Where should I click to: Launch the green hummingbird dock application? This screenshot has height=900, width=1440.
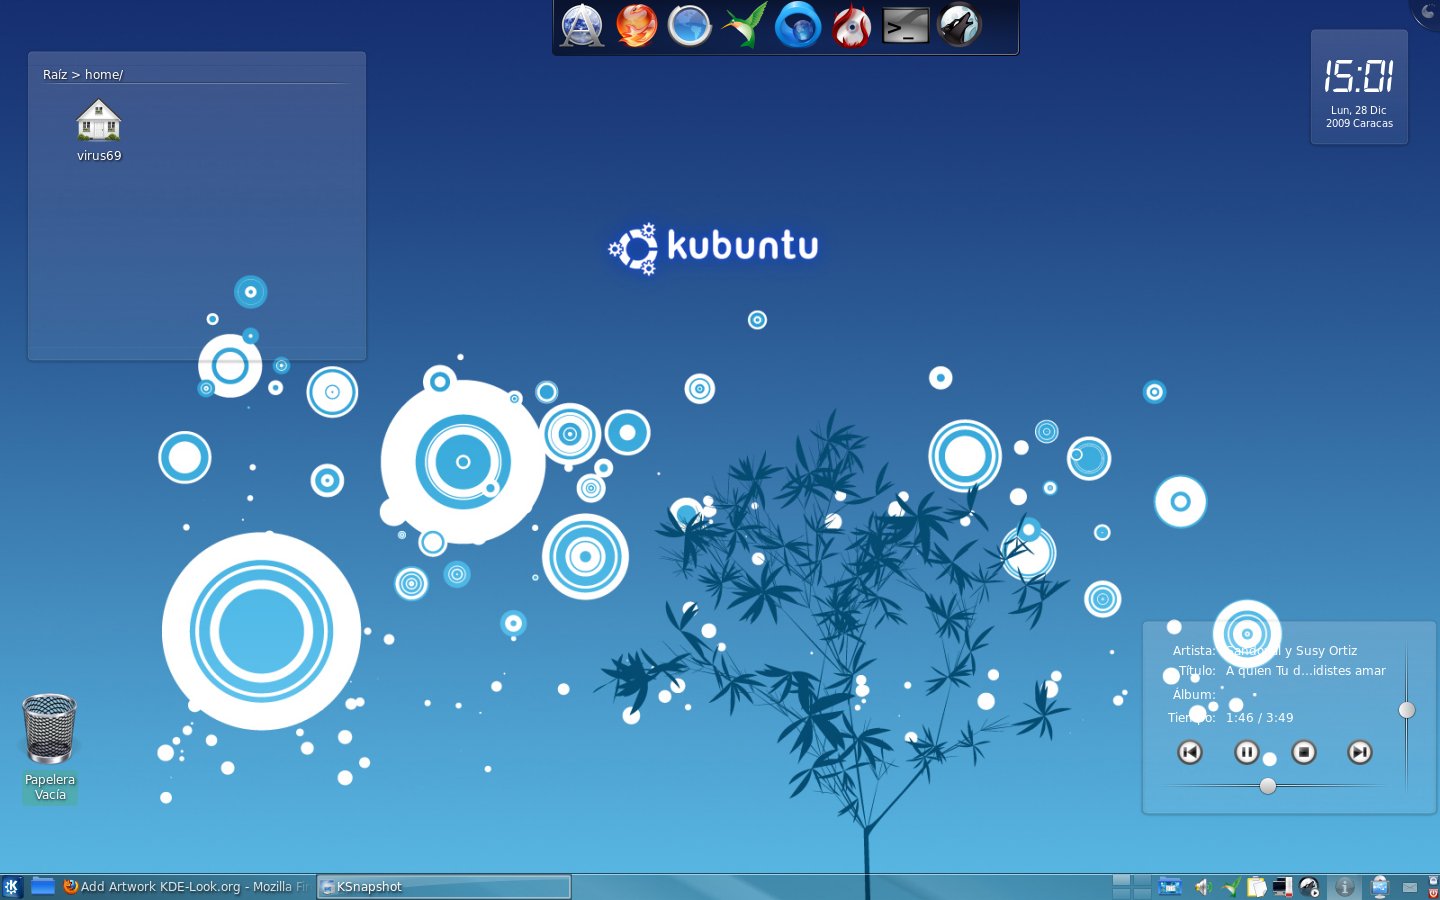[x=744, y=26]
